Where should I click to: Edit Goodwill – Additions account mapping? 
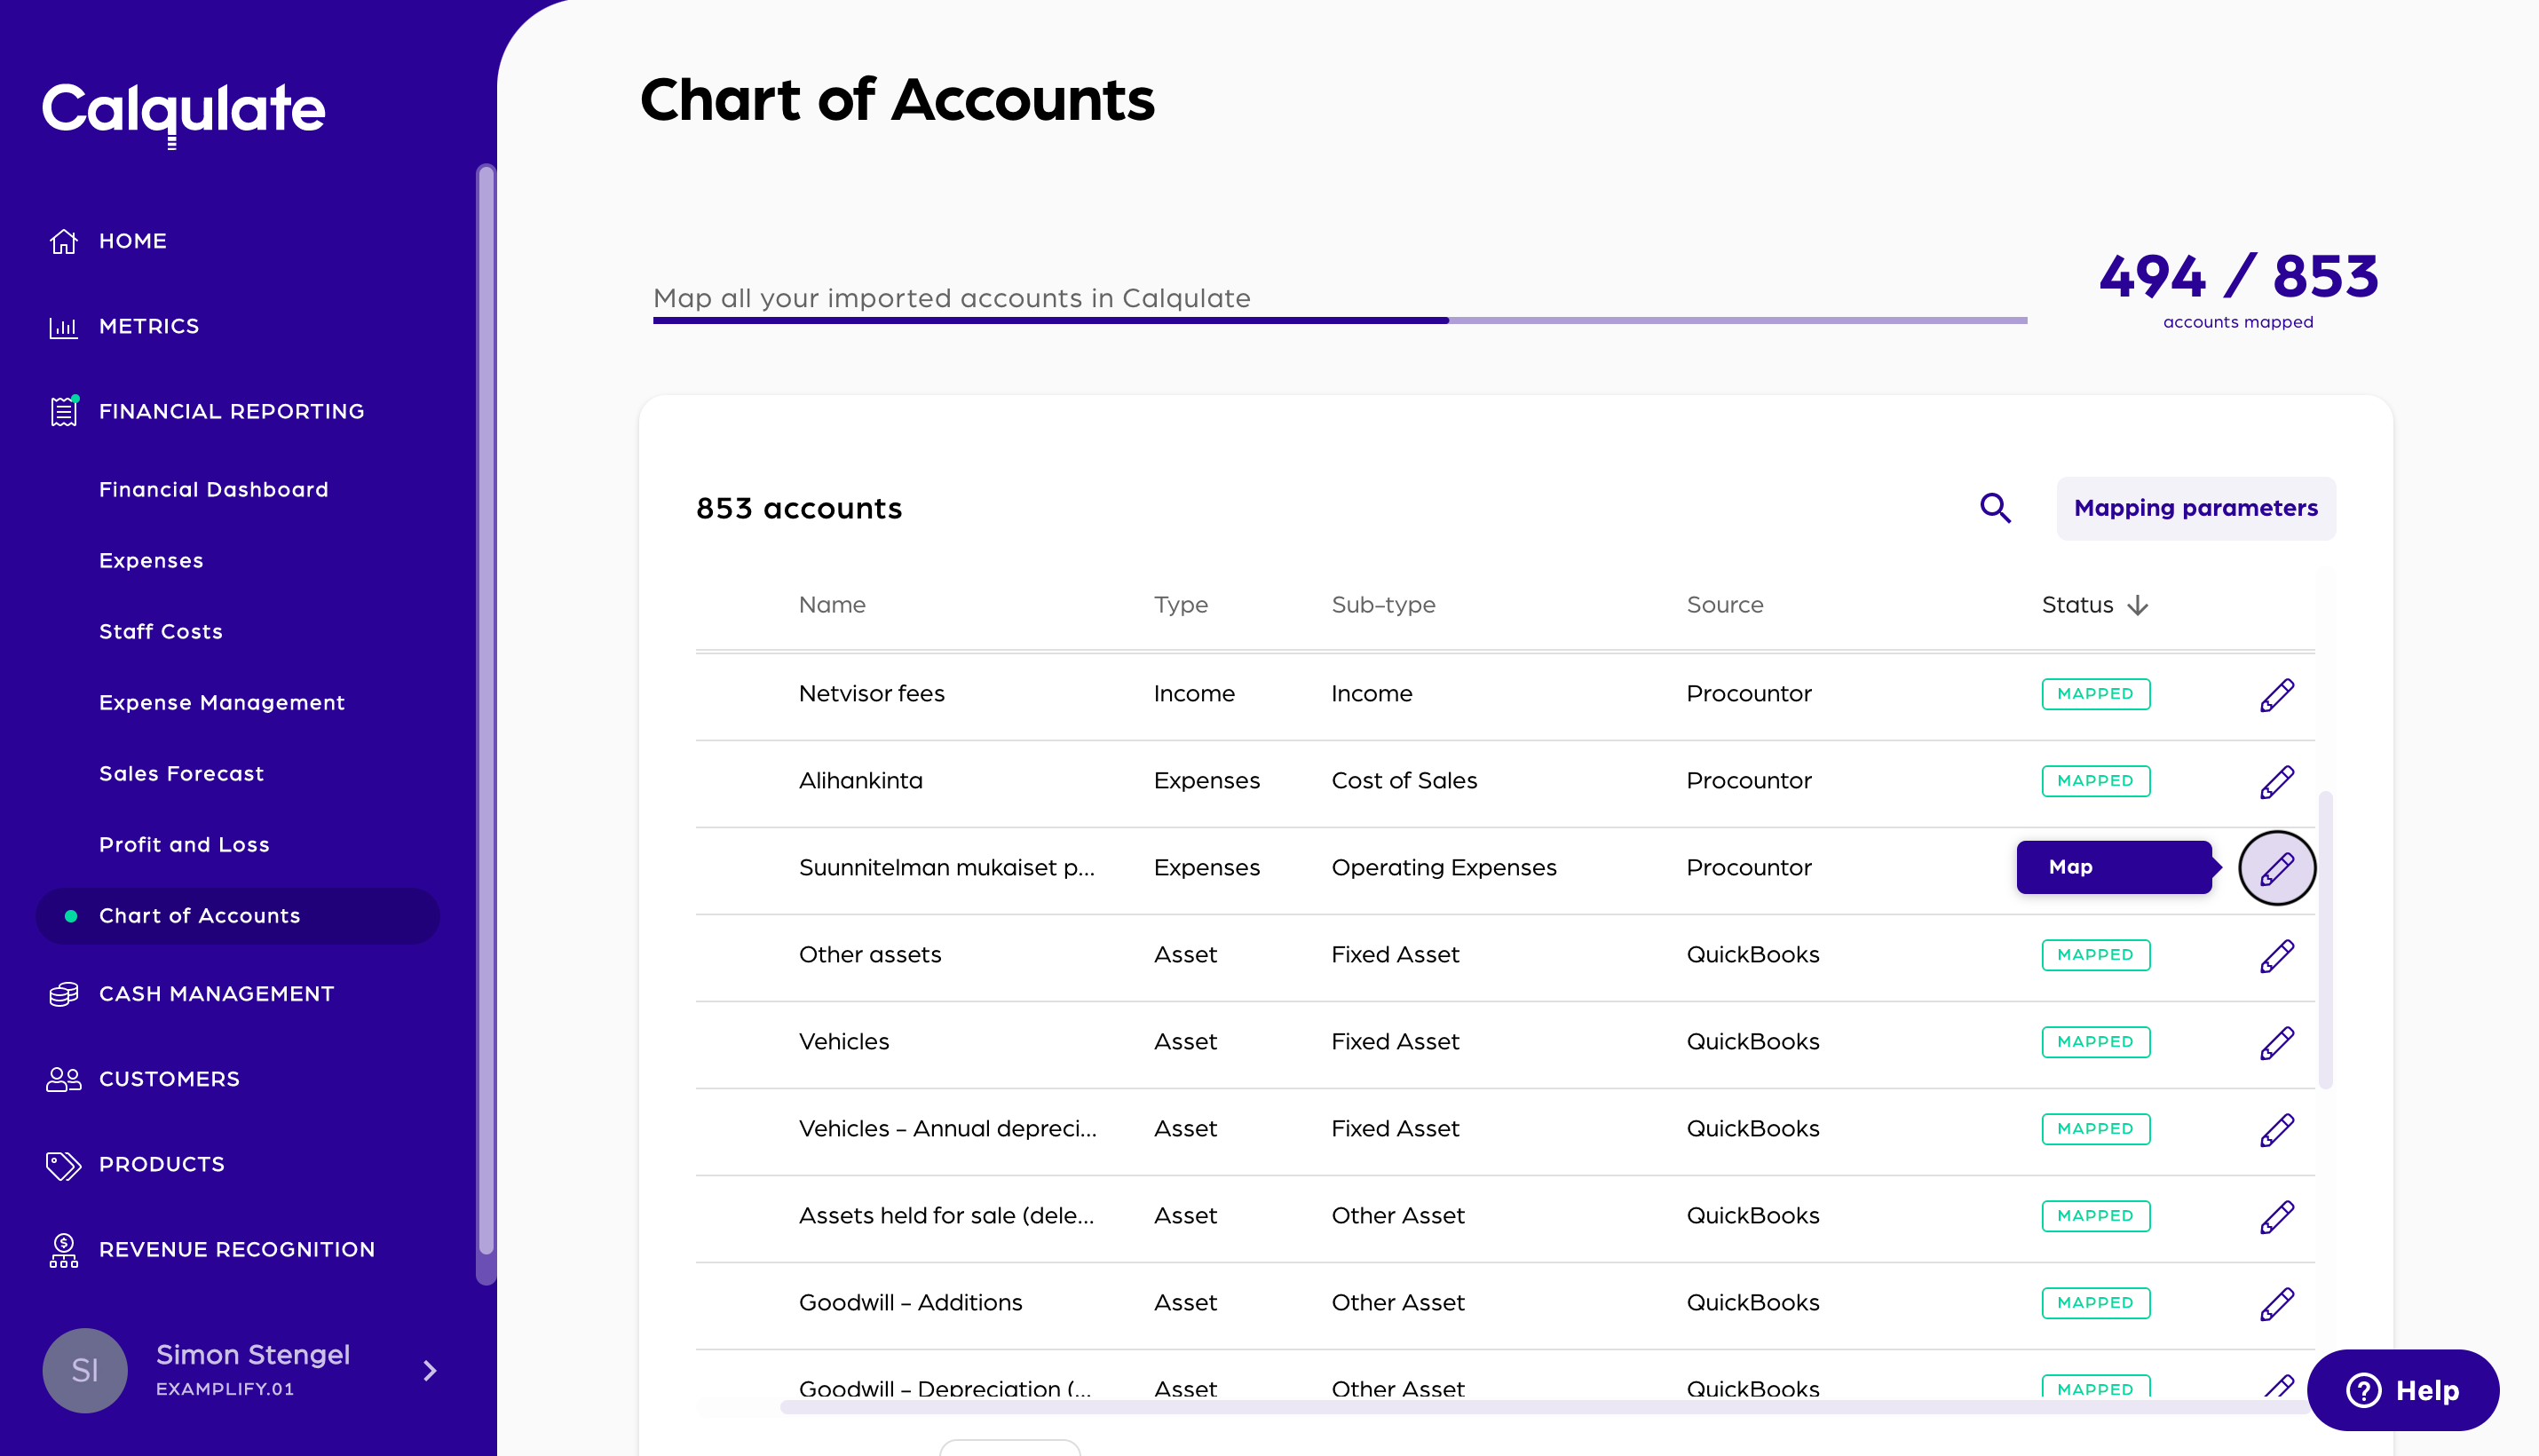(2277, 1303)
